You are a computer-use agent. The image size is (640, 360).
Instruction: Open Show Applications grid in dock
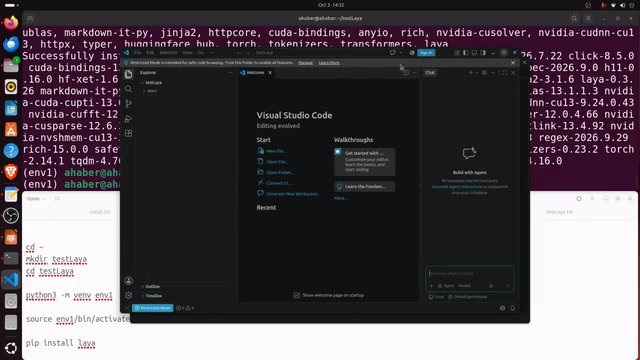(x=11, y=348)
